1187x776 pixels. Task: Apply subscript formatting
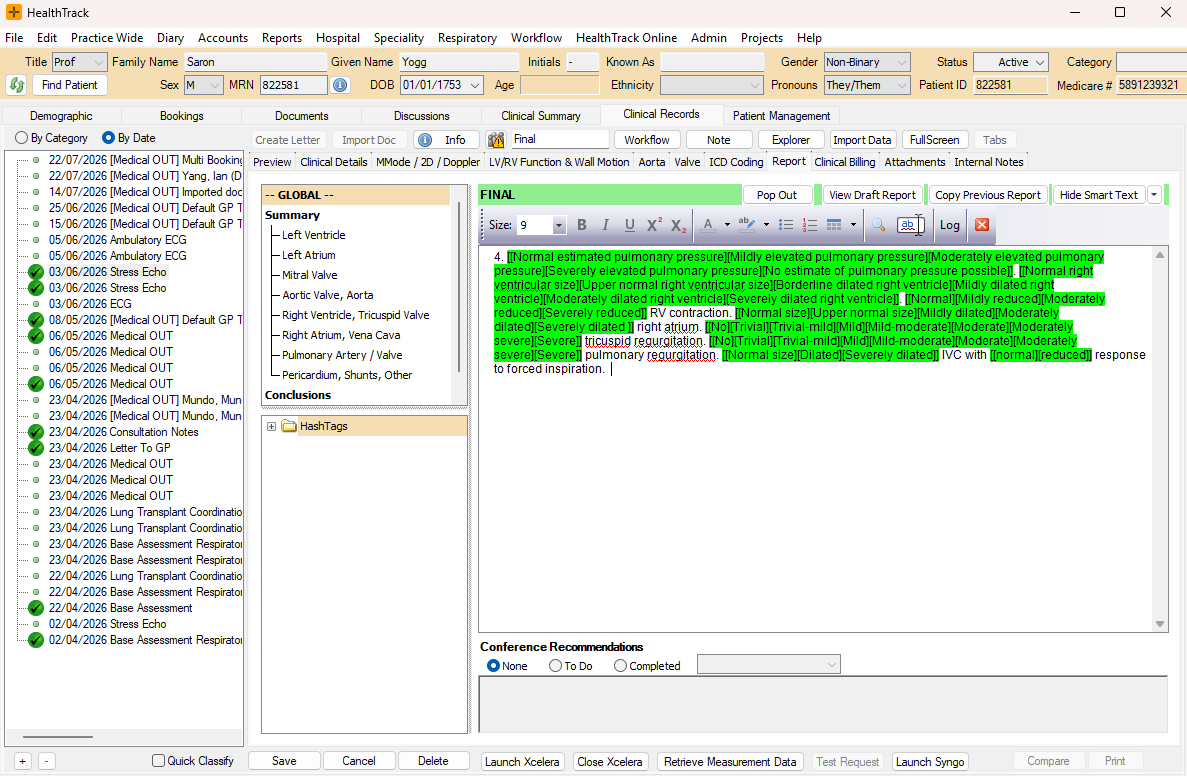678,225
